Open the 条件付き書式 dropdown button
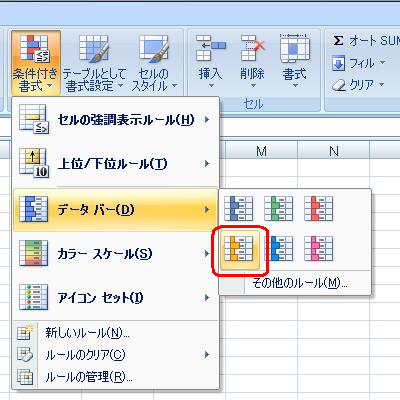 pos(36,63)
